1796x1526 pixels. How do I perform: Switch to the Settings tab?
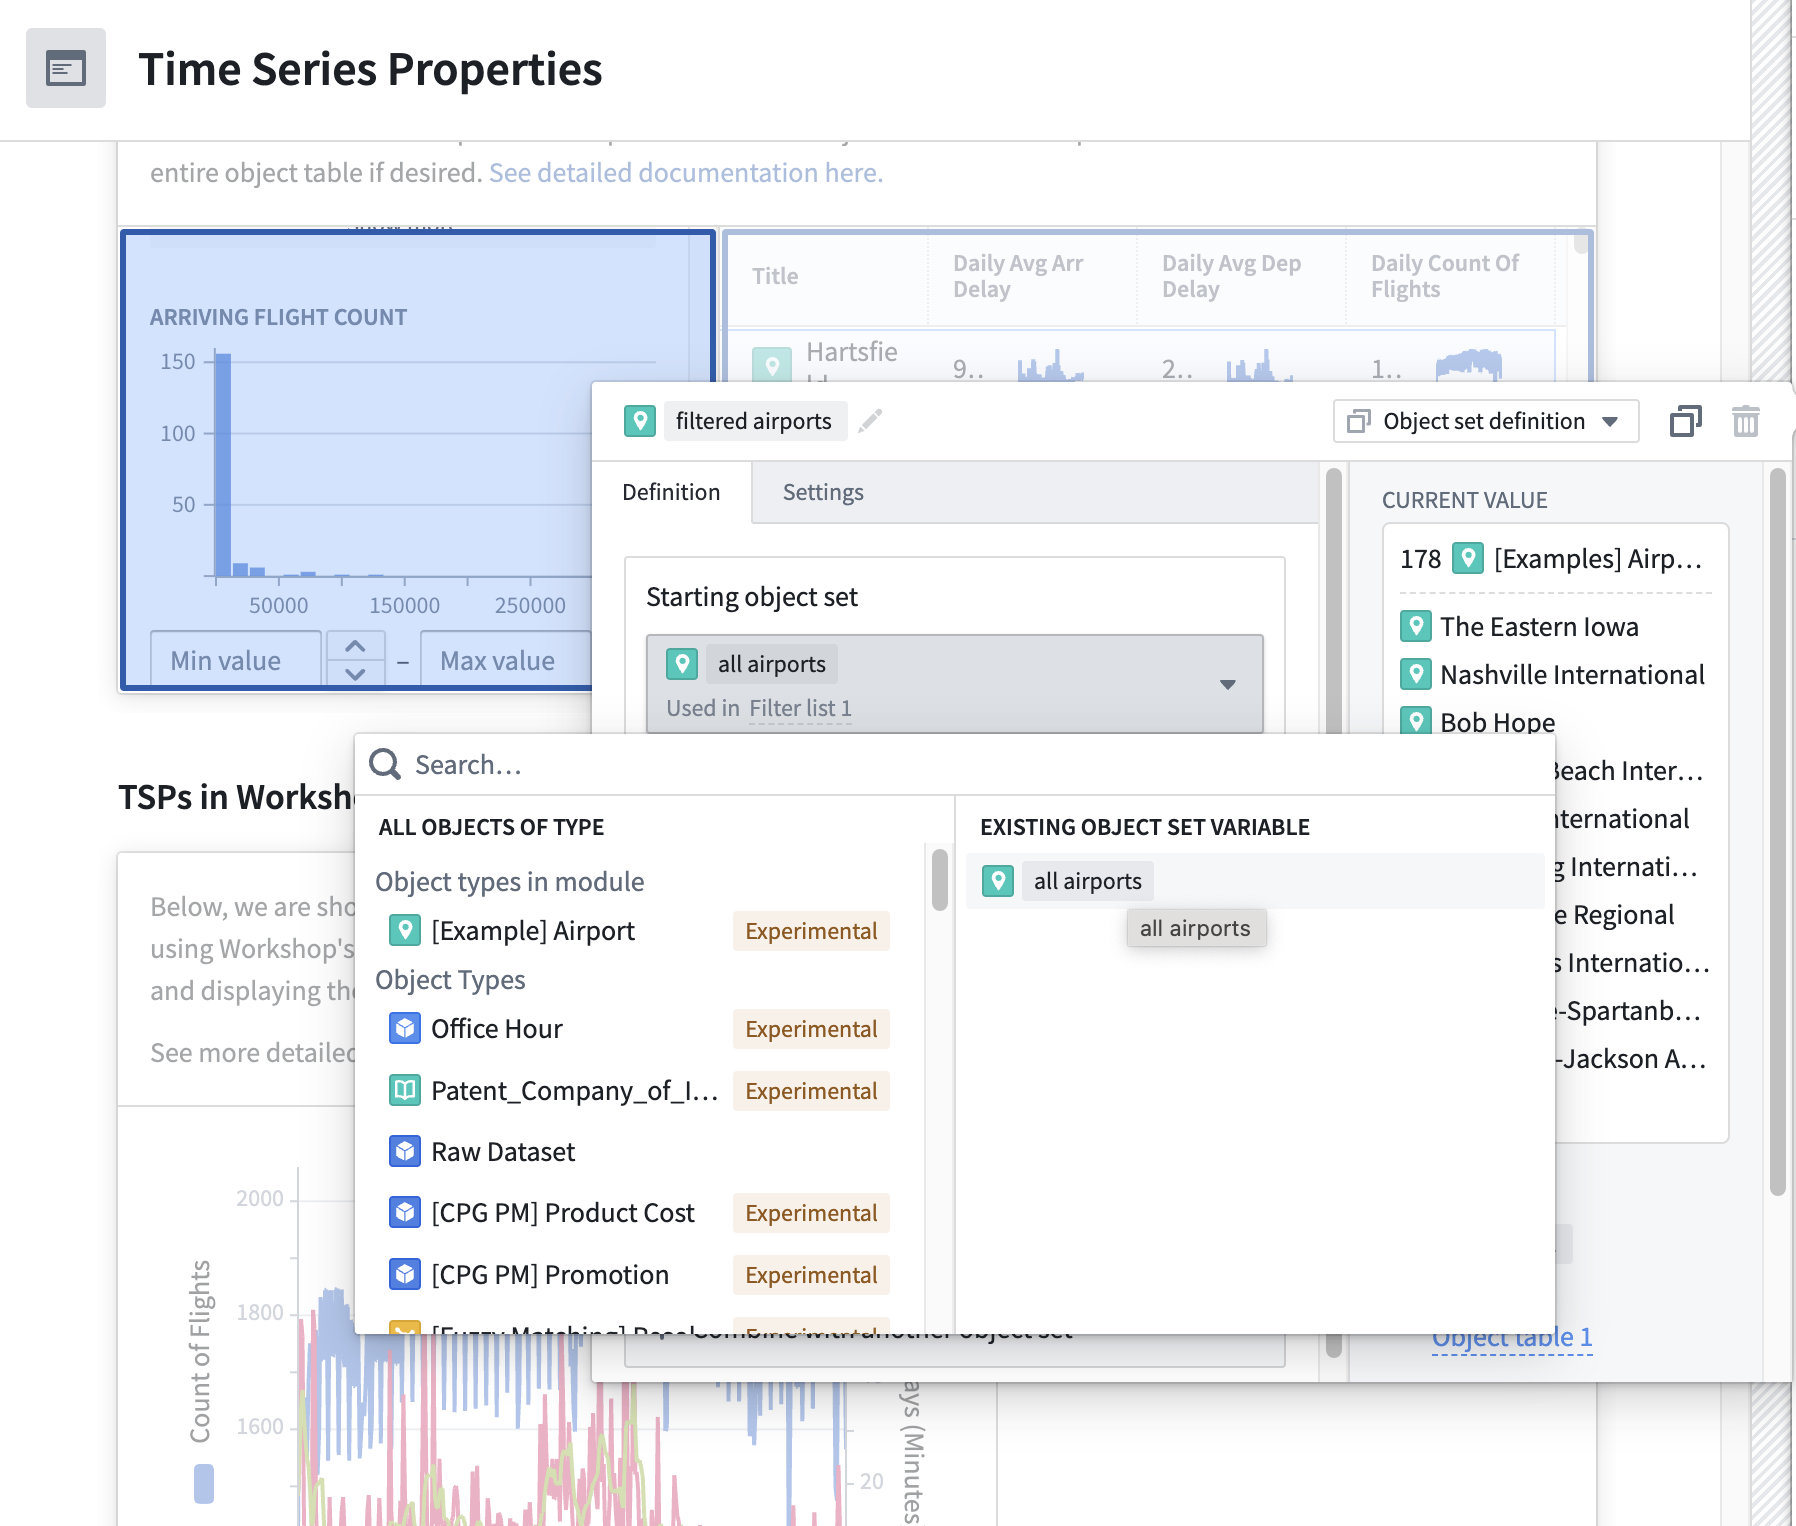coord(822,492)
